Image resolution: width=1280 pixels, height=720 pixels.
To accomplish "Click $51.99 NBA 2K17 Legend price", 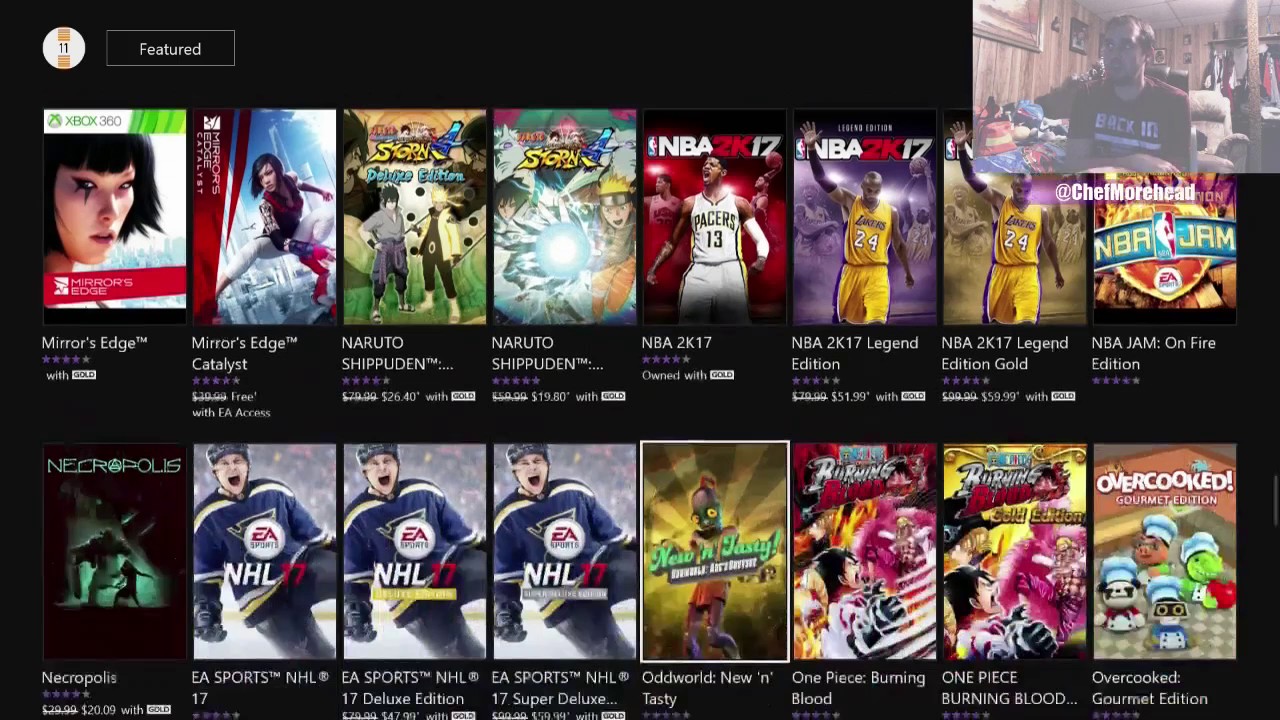I will click(x=851, y=396).
